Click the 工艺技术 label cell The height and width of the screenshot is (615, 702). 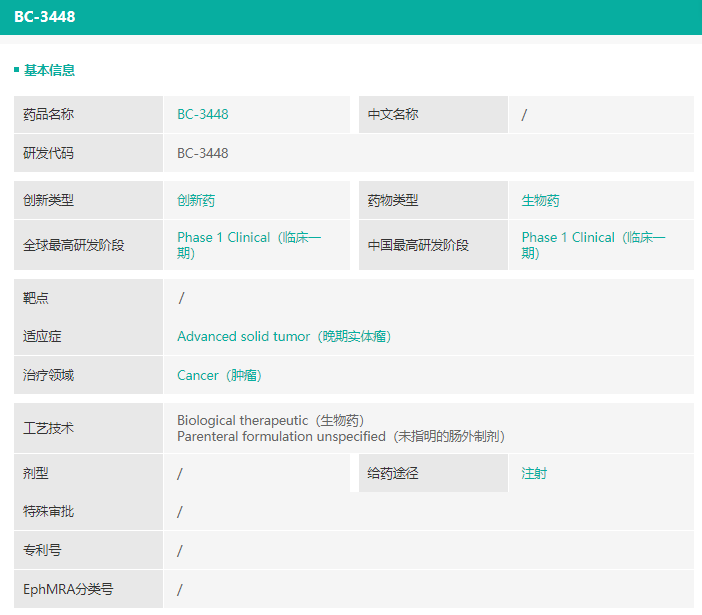tap(48, 428)
